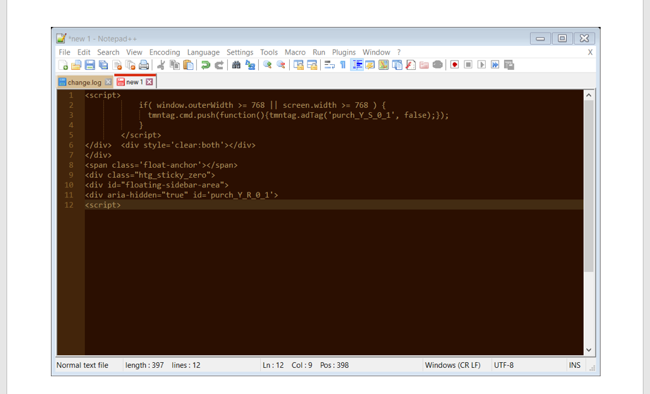Click the user defined language icon

point(370,65)
